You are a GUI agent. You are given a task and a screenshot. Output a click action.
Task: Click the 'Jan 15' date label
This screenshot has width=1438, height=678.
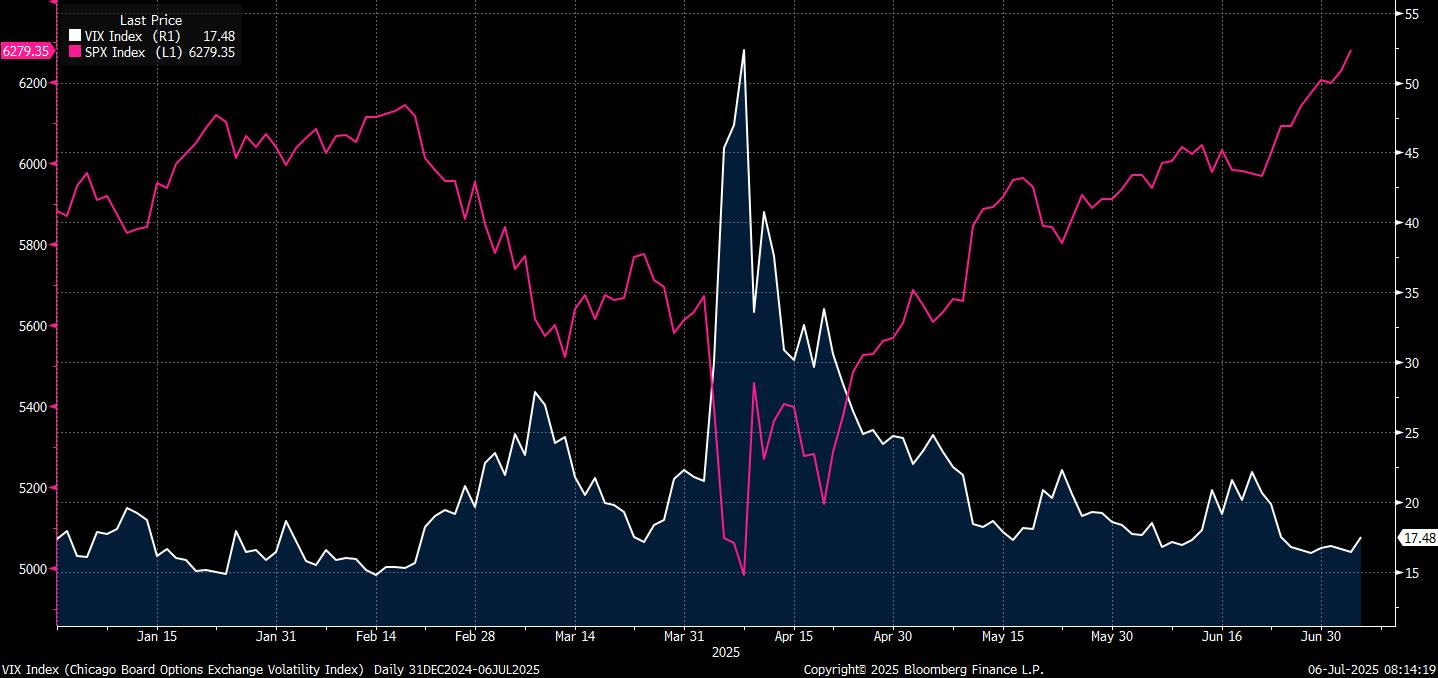(157, 636)
